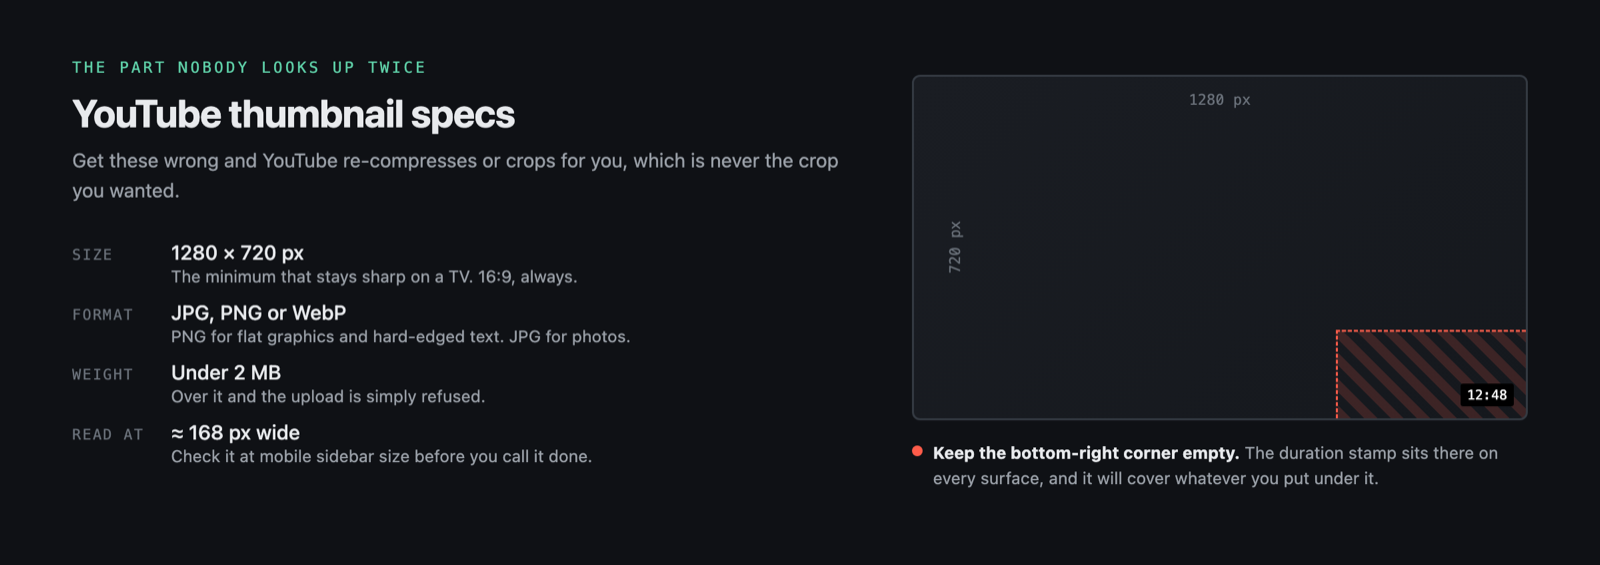The width and height of the screenshot is (1600, 565).
Task: Click the thumbnail preview frame center
Action: pyautogui.click(x=1219, y=247)
